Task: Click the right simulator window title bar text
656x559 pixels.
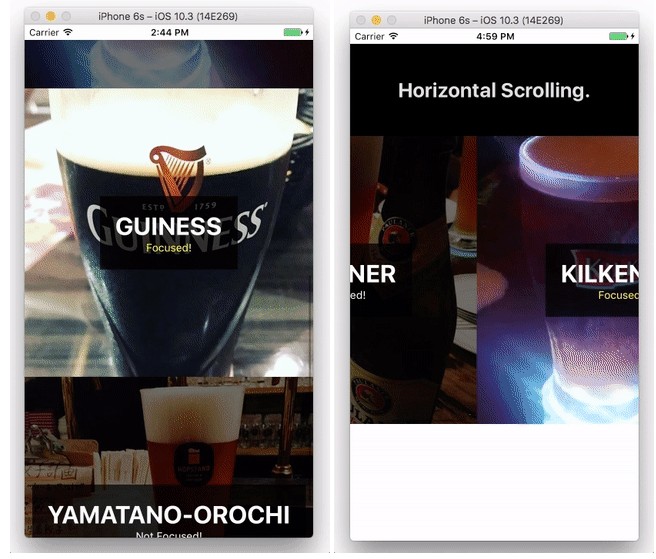Action: 493,20
